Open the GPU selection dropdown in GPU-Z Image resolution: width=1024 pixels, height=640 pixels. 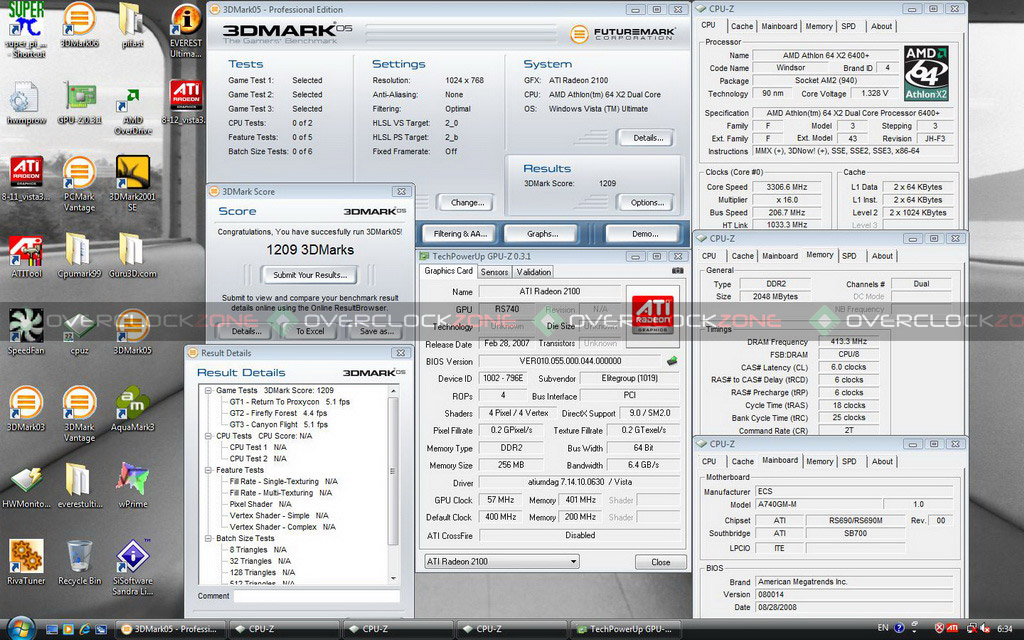(x=501, y=562)
